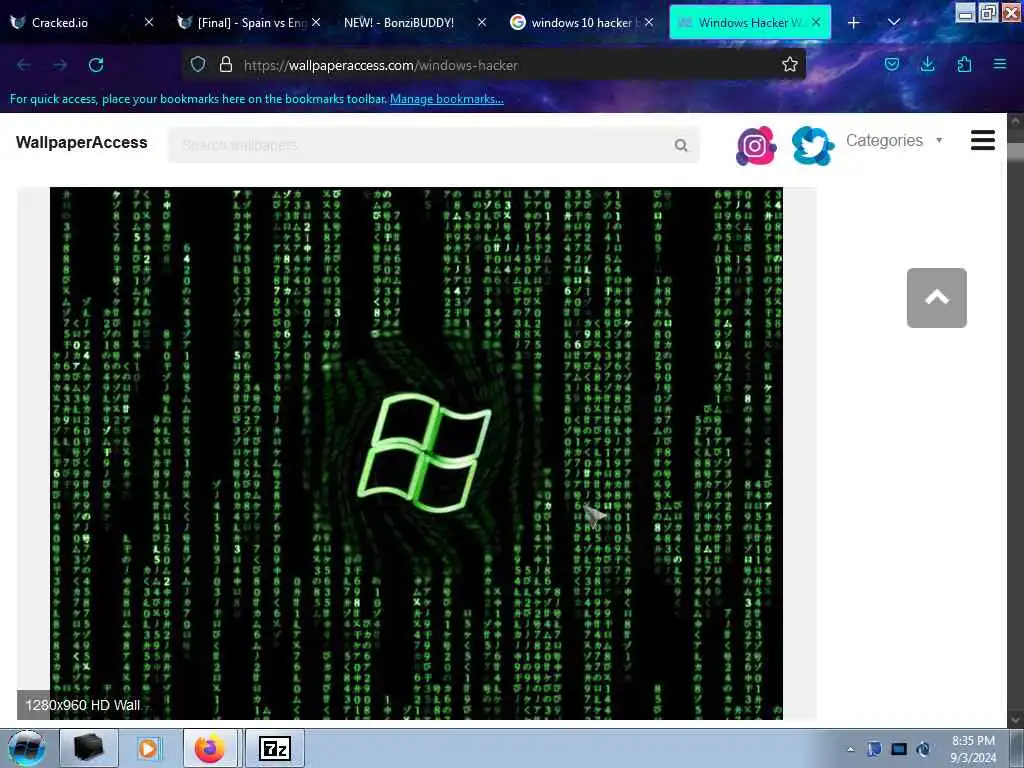Open the extensions puzzle icon

(x=964, y=64)
